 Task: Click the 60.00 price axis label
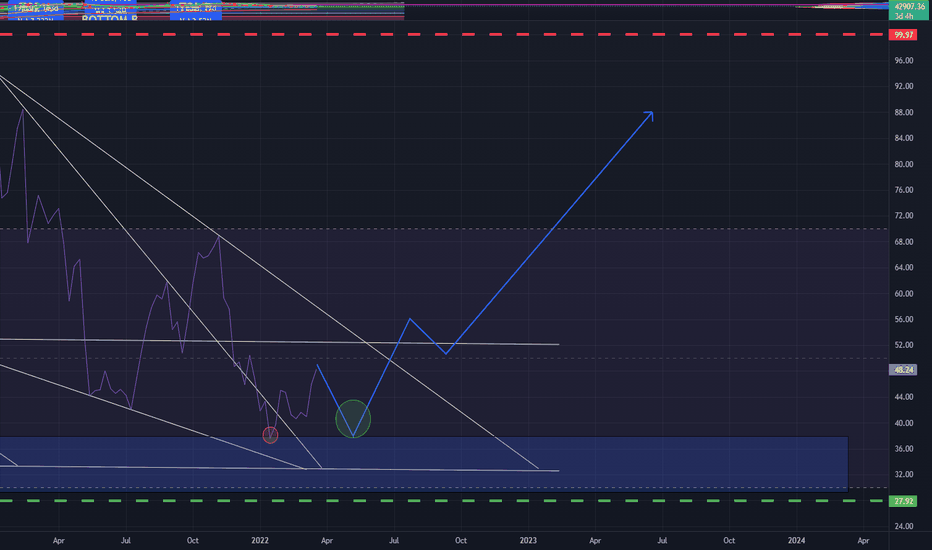click(x=903, y=294)
